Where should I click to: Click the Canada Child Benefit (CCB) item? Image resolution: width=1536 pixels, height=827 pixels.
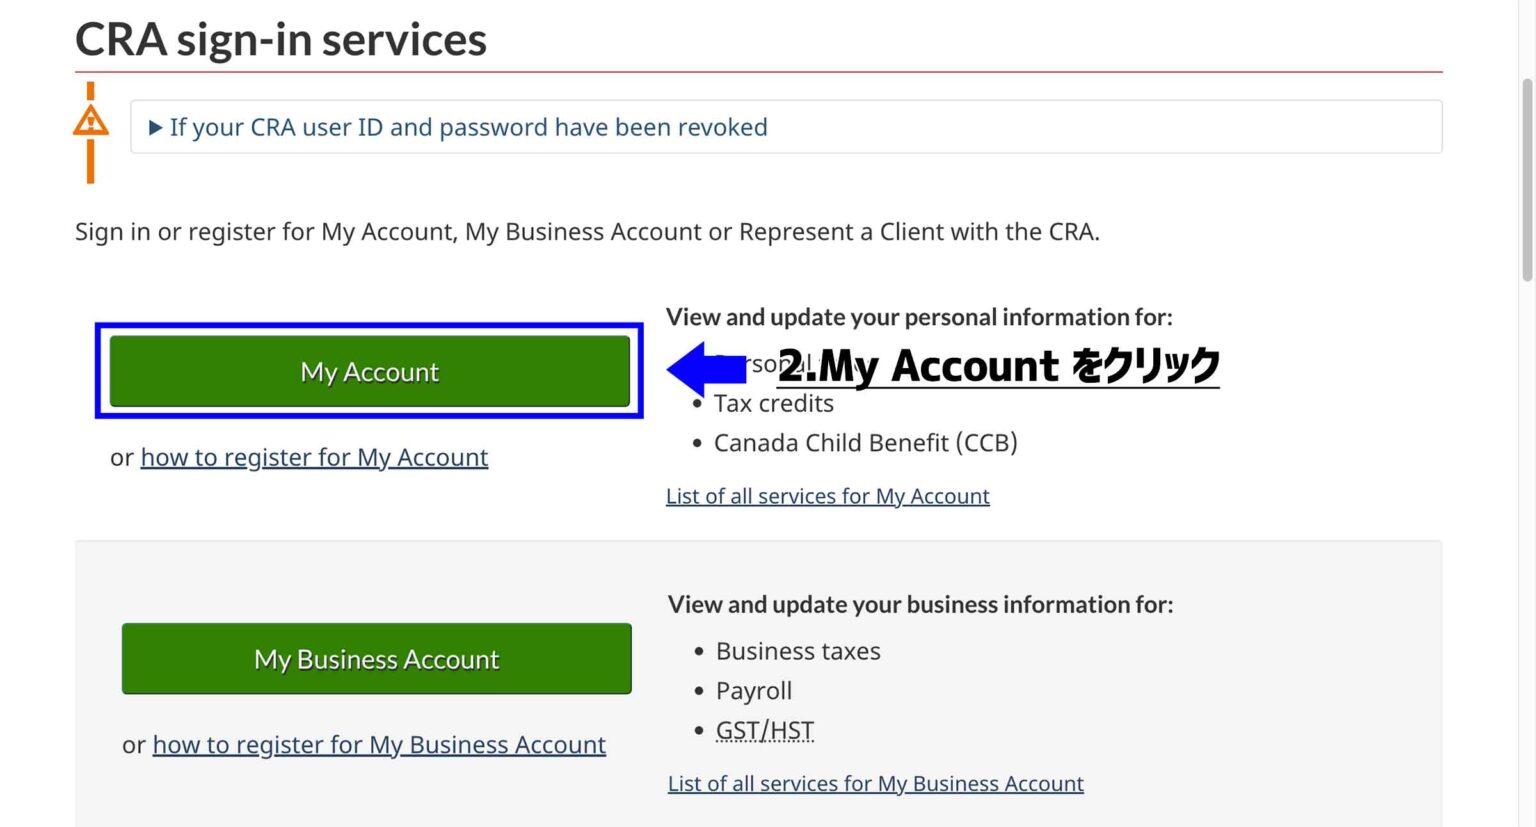(x=866, y=442)
